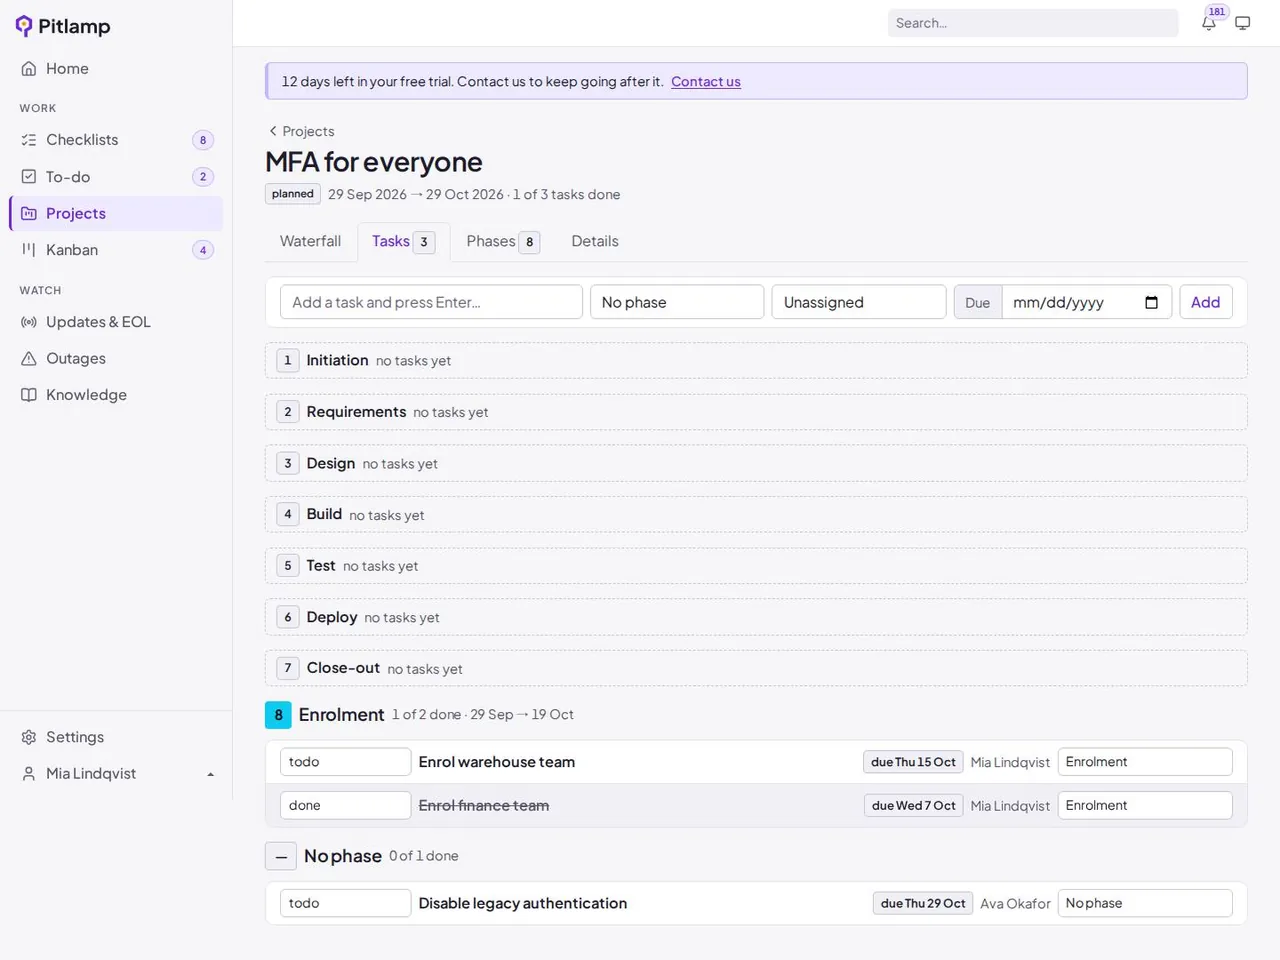Image resolution: width=1280 pixels, height=960 pixels.
Task: Go to Knowledge in sidebar
Action: pos(116,395)
